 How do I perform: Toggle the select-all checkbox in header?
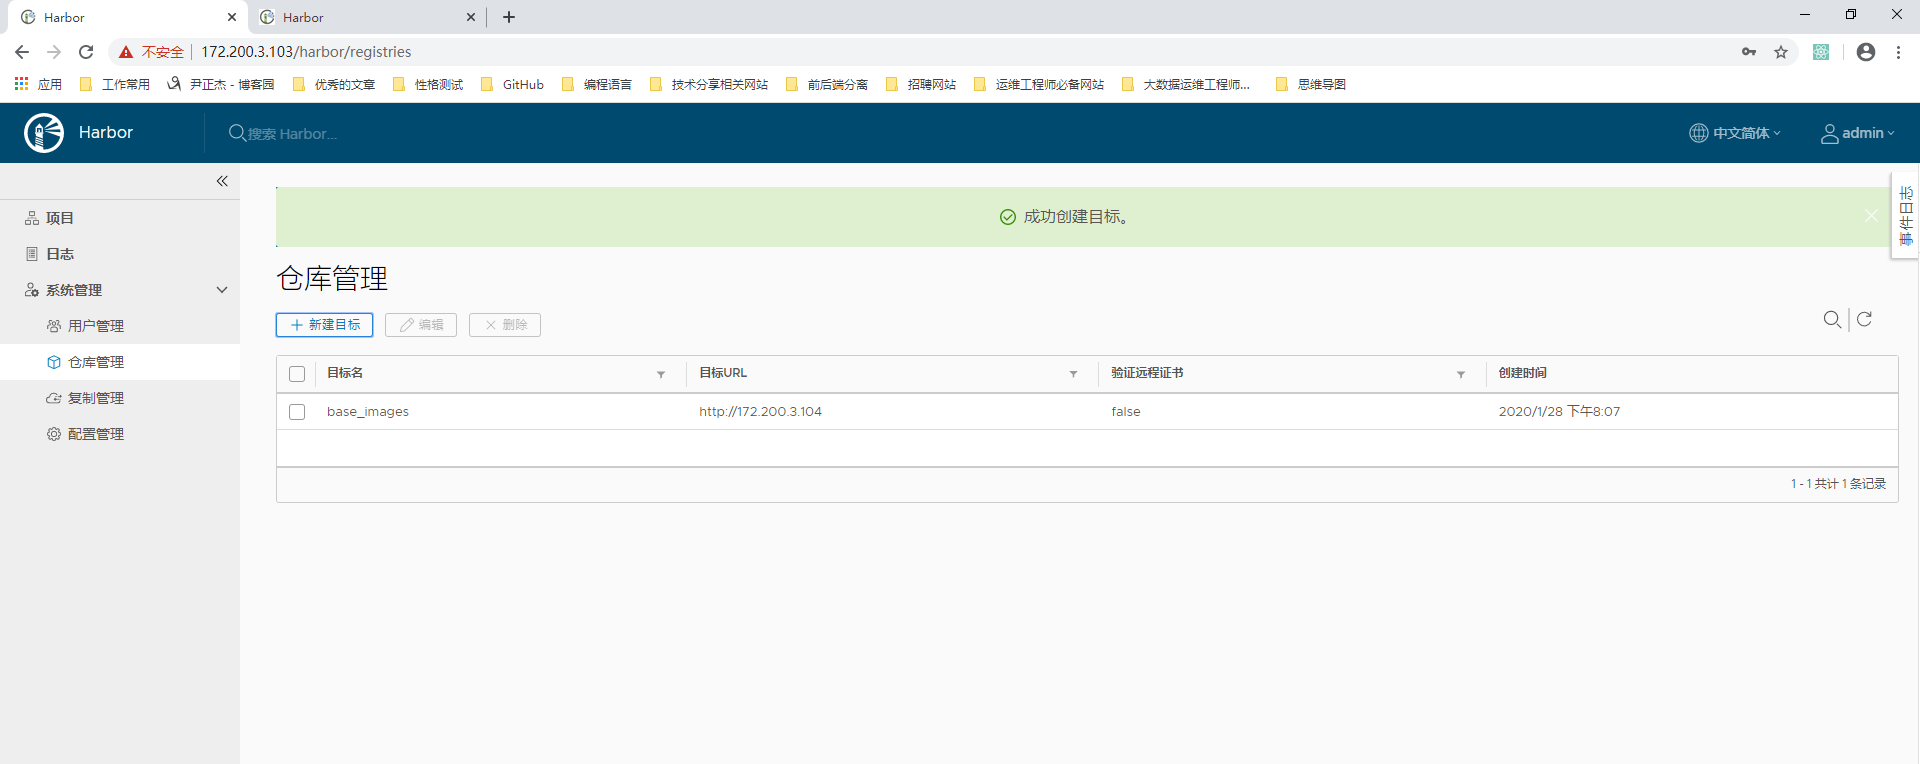(297, 374)
